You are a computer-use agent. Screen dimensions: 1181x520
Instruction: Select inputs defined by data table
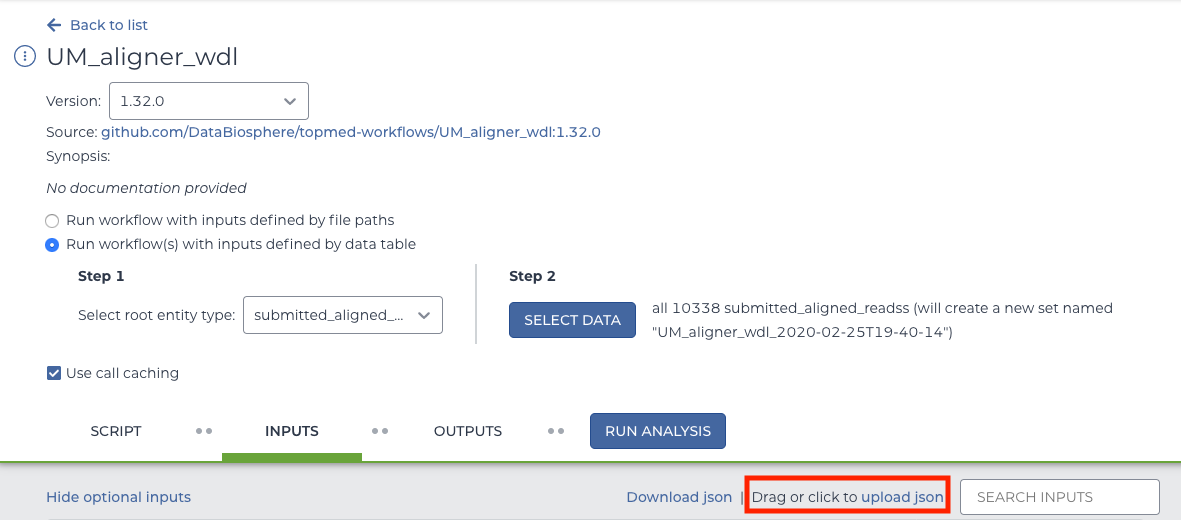coord(52,244)
